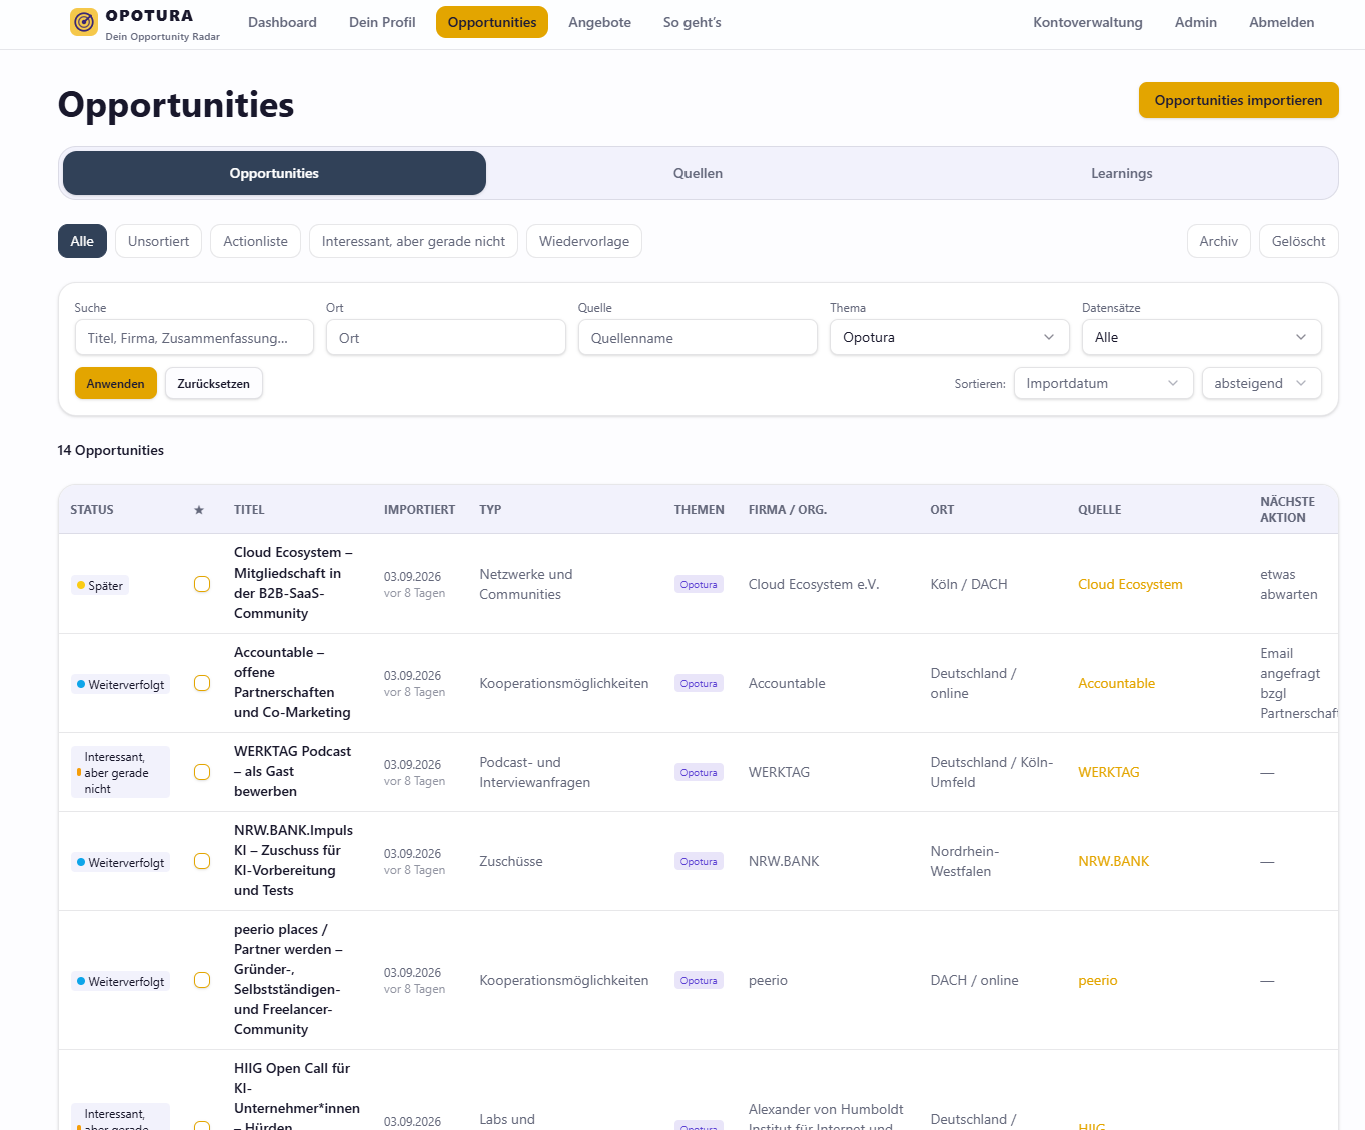Click the Opportunities importieren button

tap(1238, 100)
